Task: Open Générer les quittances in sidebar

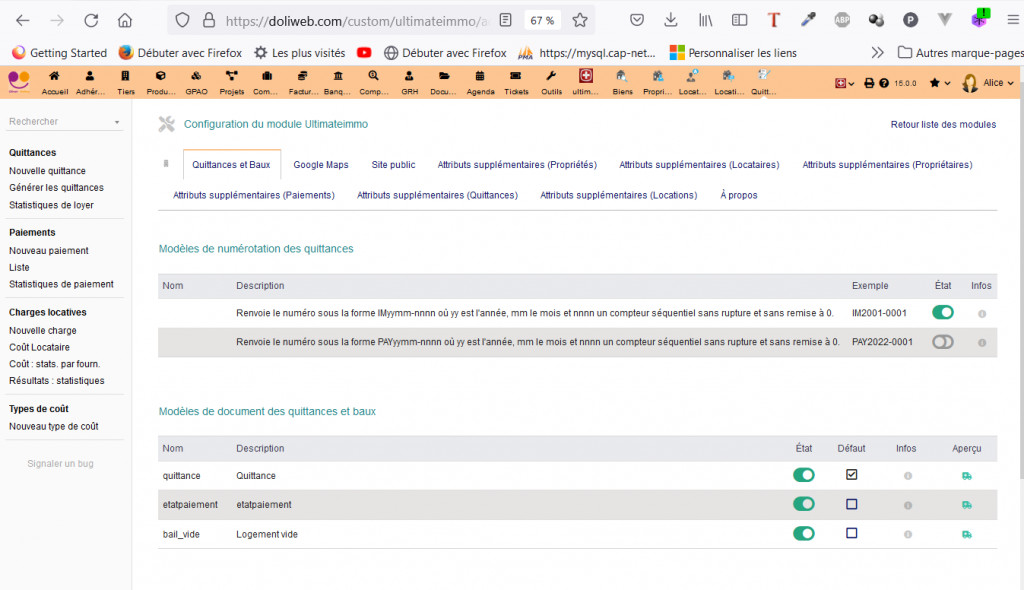Action: coord(56,188)
